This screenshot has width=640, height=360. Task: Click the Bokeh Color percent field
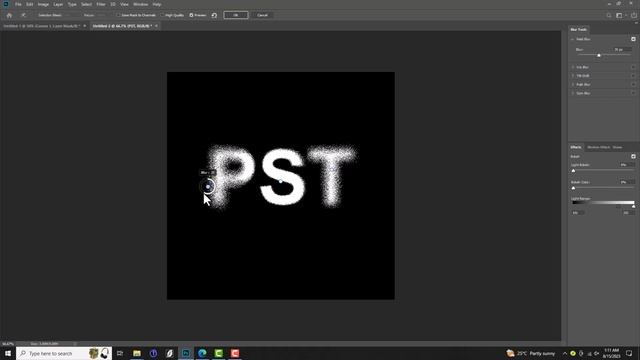tap(627, 182)
